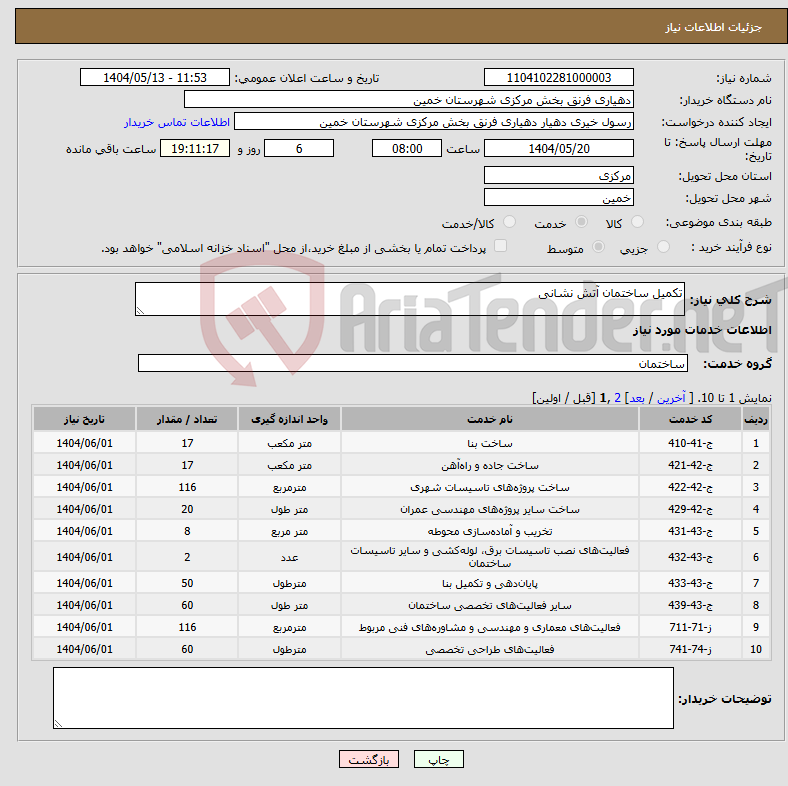Click service code ج-43-439
This screenshot has width=788, height=786.
691,606
